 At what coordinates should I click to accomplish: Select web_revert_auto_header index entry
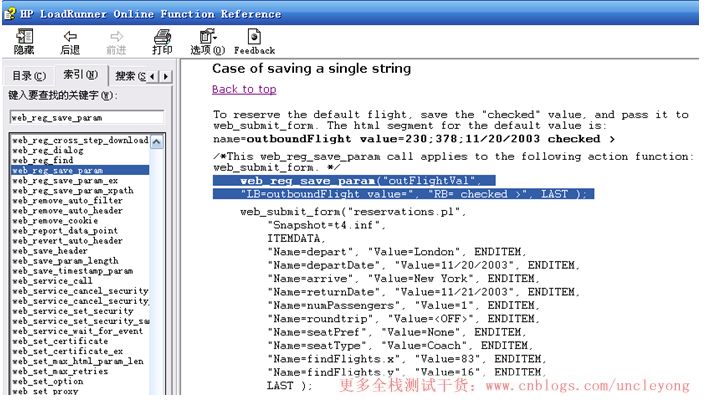point(67,240)
